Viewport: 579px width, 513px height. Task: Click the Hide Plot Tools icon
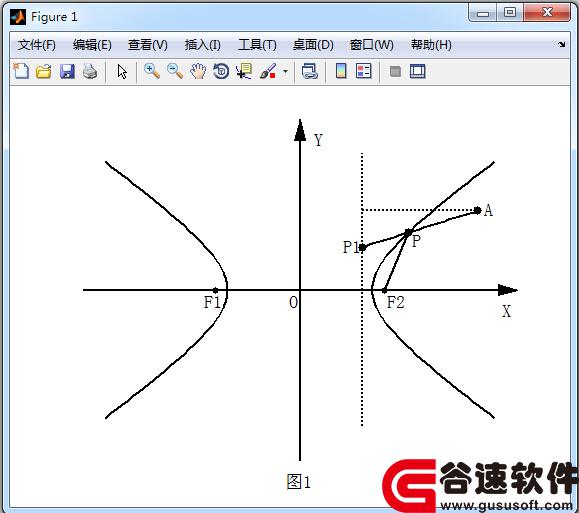(395, 71)
